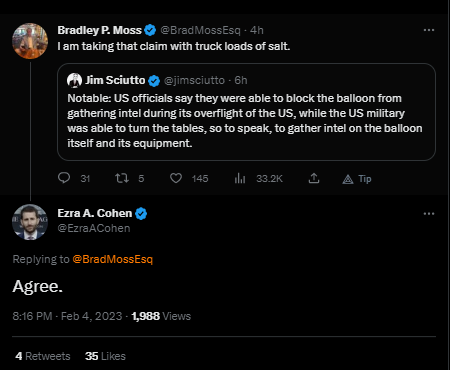This screenshot has height=370, width=450.
Task: Click the share upload icon
Action: [x=314, y=178]
